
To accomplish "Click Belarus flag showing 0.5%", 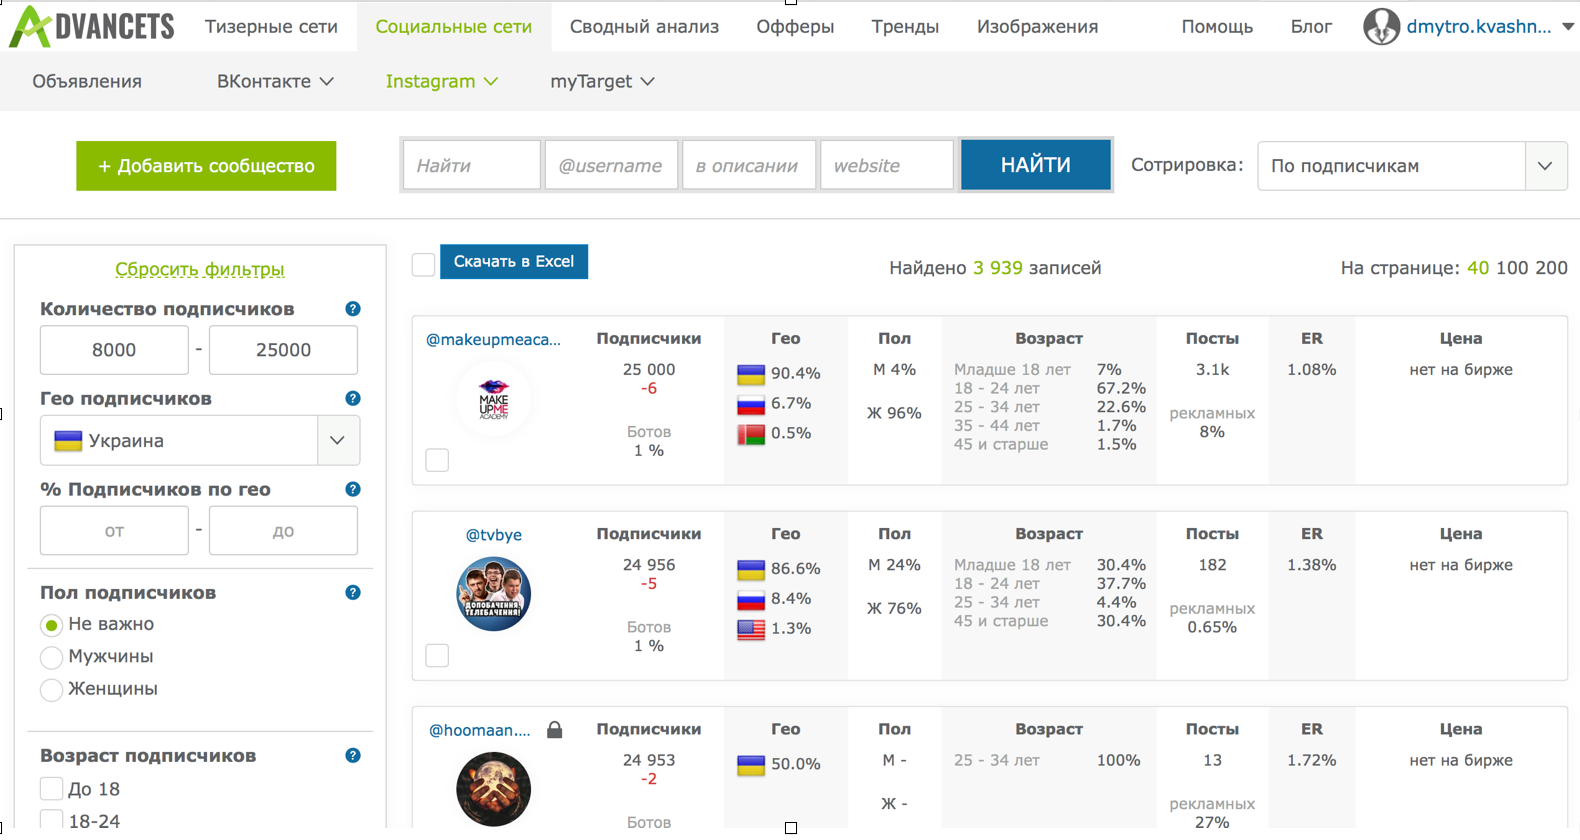I will tap(751, 434).
